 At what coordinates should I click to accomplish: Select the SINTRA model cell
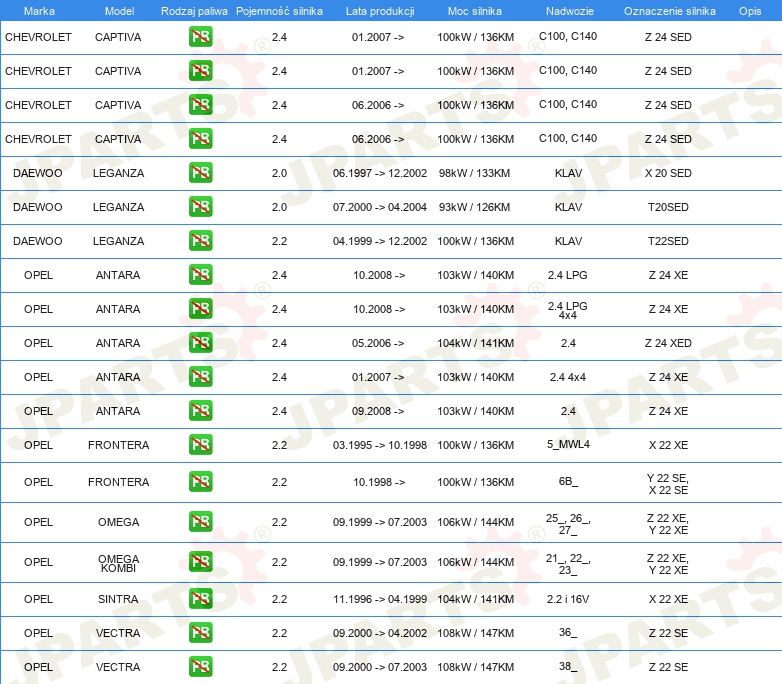(118, 599)
